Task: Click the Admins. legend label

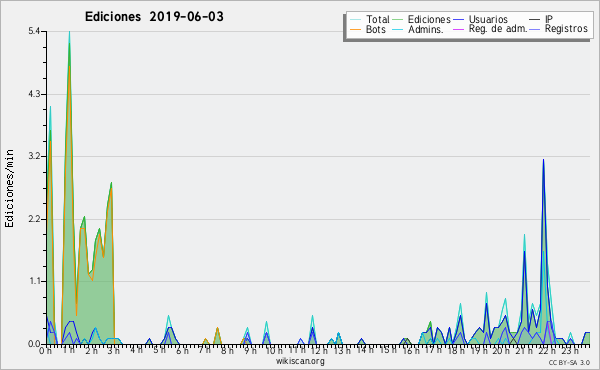Action: point(426,29)
